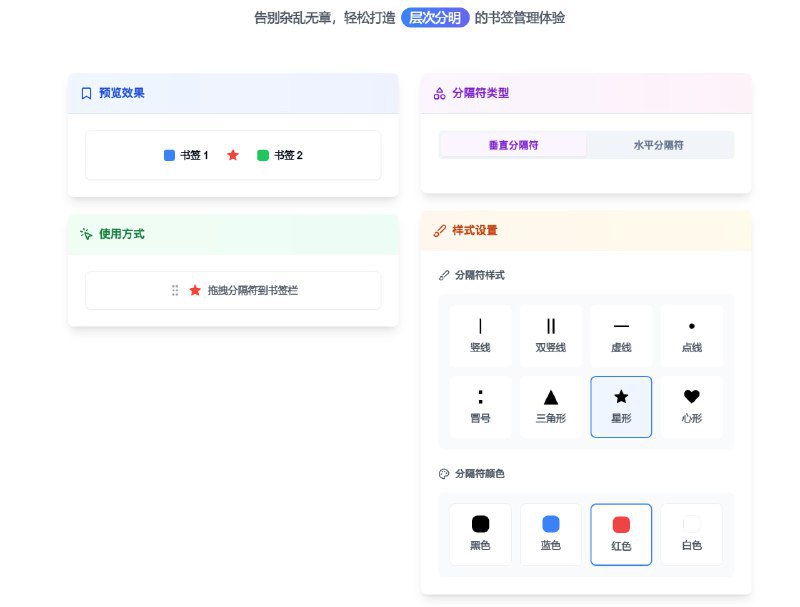The width and height of the screenshot is (800, 607).
Task: Pick the 蓝色 blue color swatch
Action: pyautogui.click(x=550, y=534)
